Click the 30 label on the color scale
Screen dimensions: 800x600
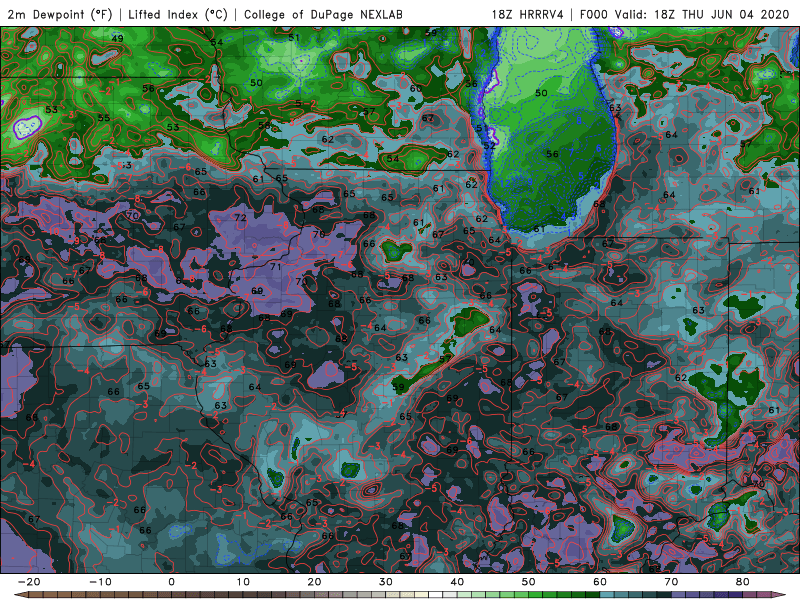(386, 582)
